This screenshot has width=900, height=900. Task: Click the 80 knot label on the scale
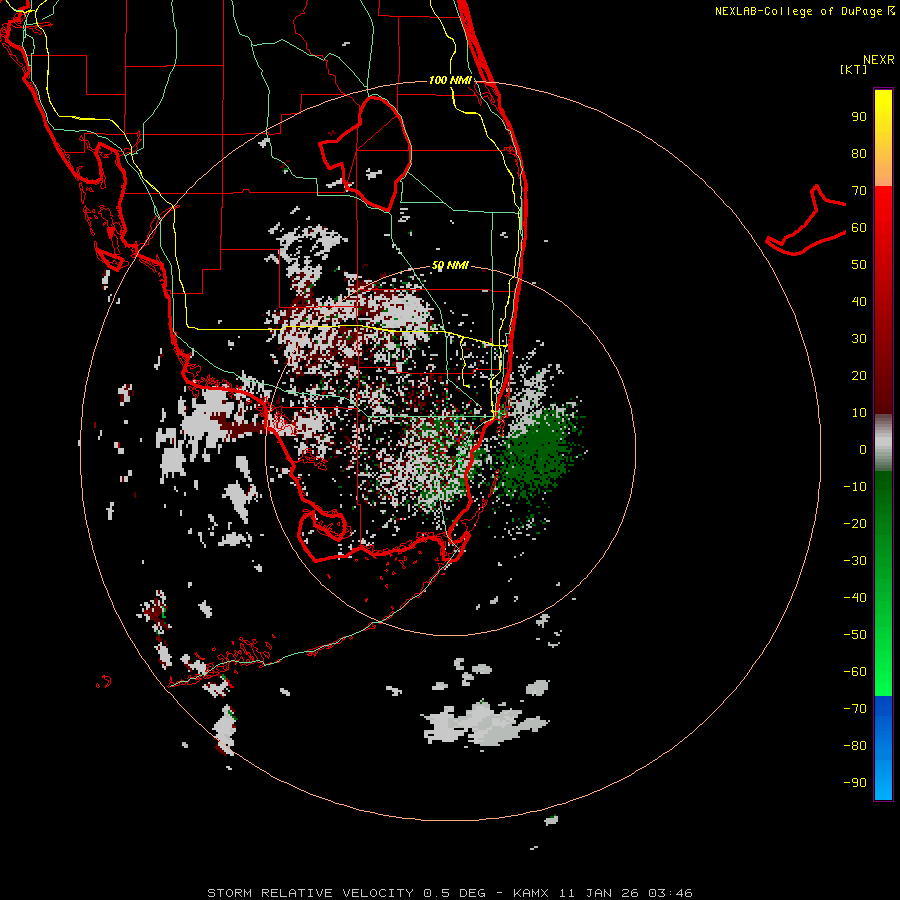(859, 153)
